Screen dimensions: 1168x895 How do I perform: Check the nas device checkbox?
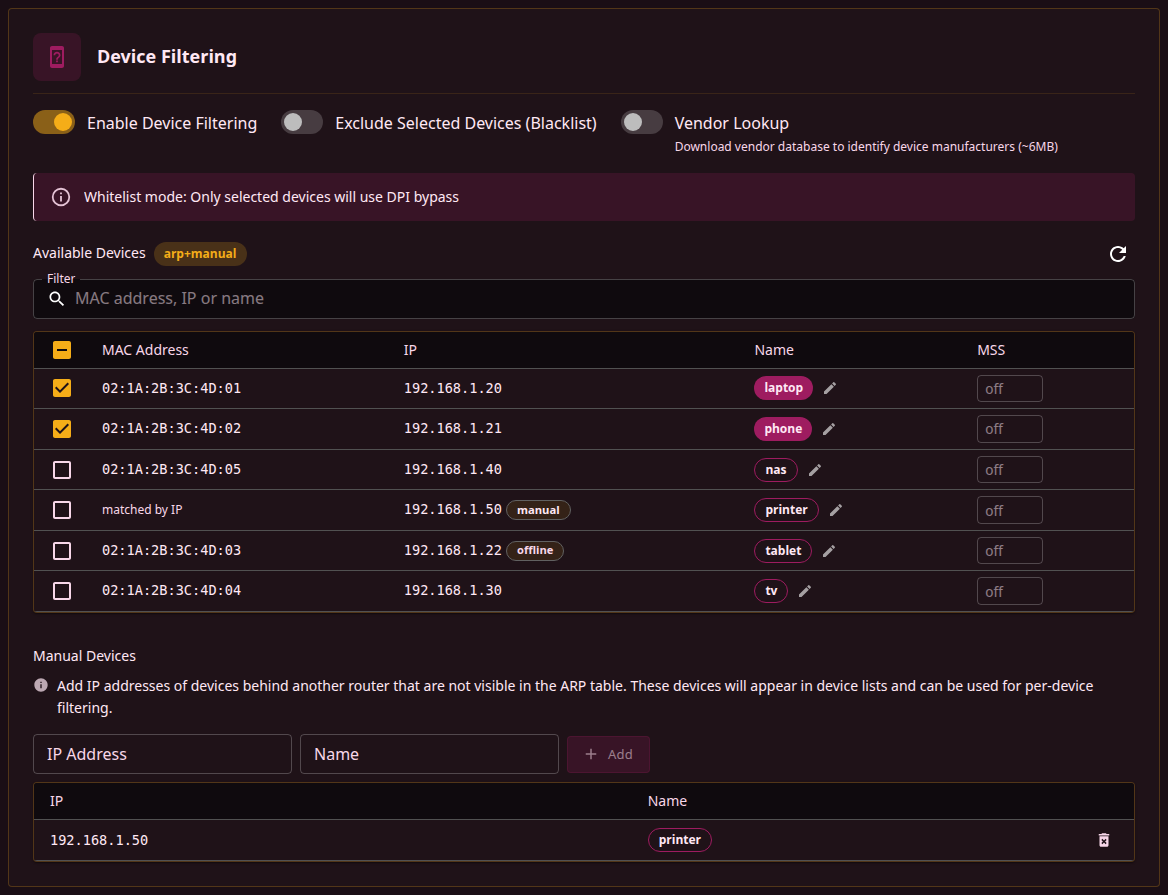point(62,470)
